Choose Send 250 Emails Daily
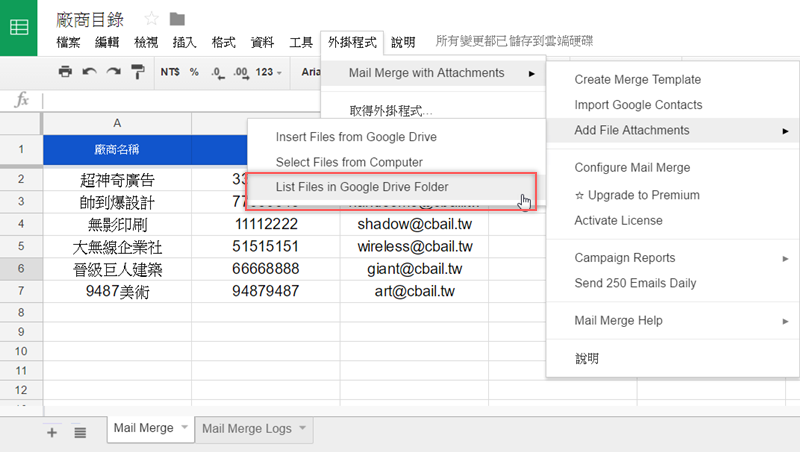Image resolution: width=800 pixels, height=452 pixels. tap(673, 283)
